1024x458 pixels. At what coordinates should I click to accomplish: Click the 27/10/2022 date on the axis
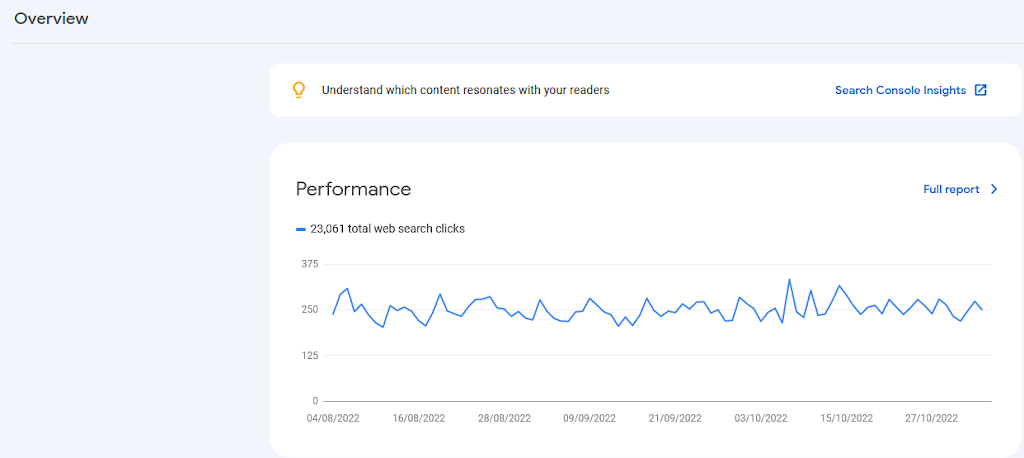(x=932, y=419)
